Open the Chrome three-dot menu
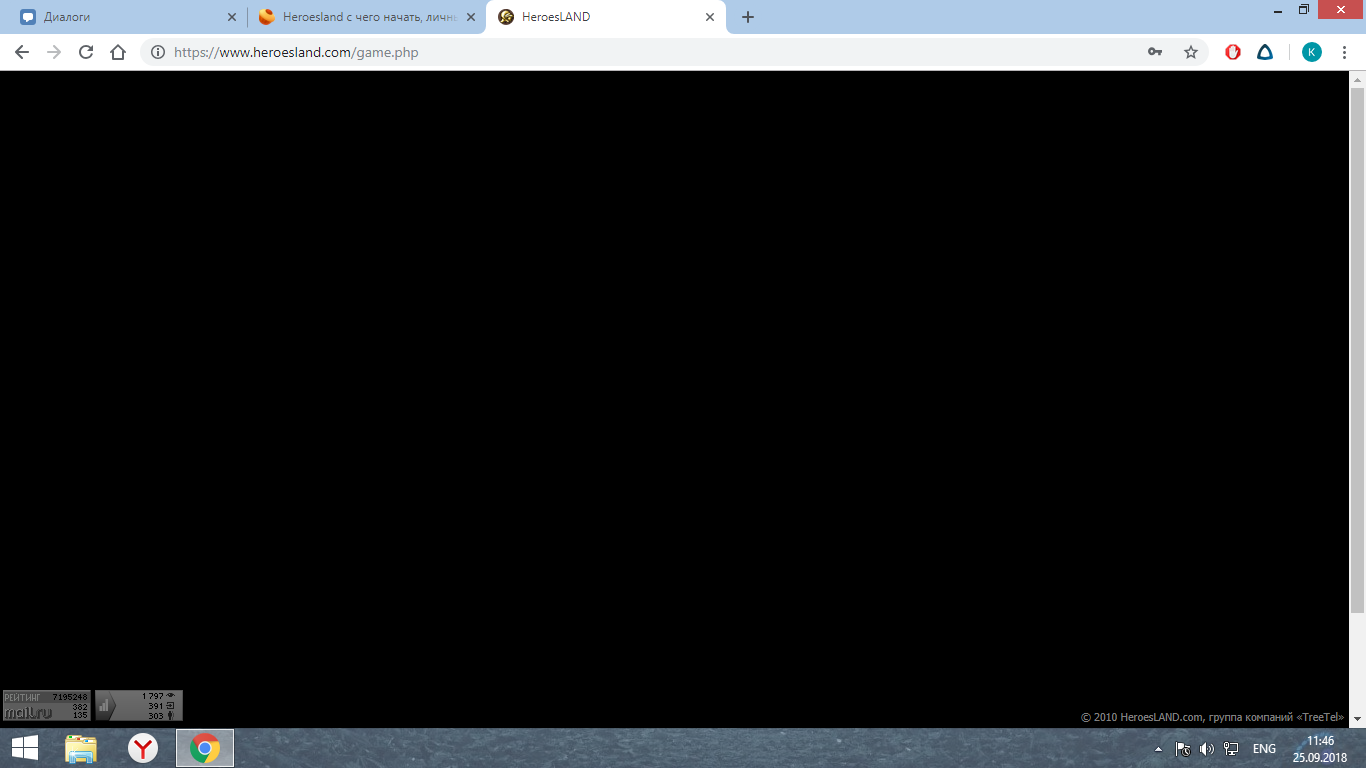 click(x=1344, y=52)
